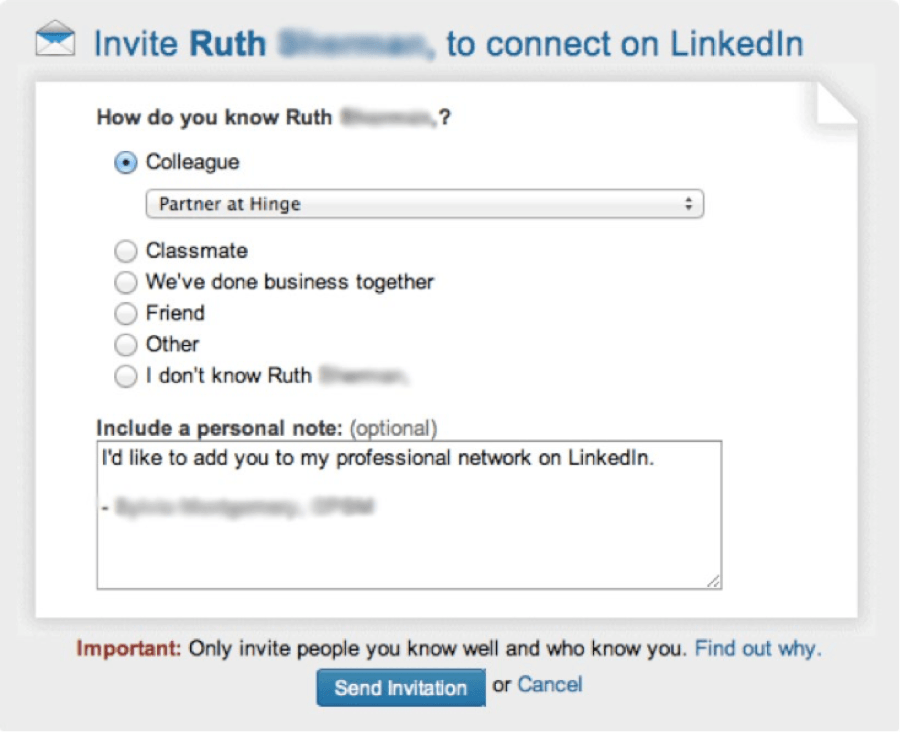The image size is (900, 732).
Task: Click the "Classmate" label text
Action: [197, 251]
